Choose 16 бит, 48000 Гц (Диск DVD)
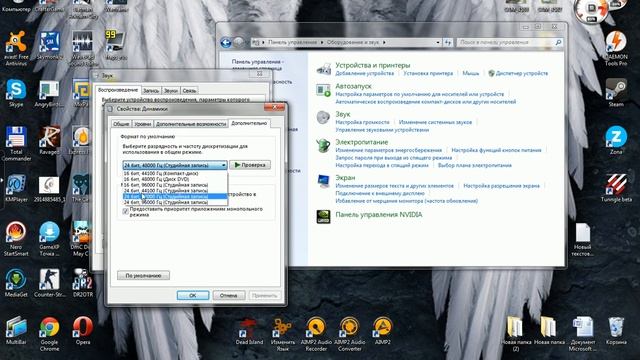 pyautogui.click(x=175, y=179)
